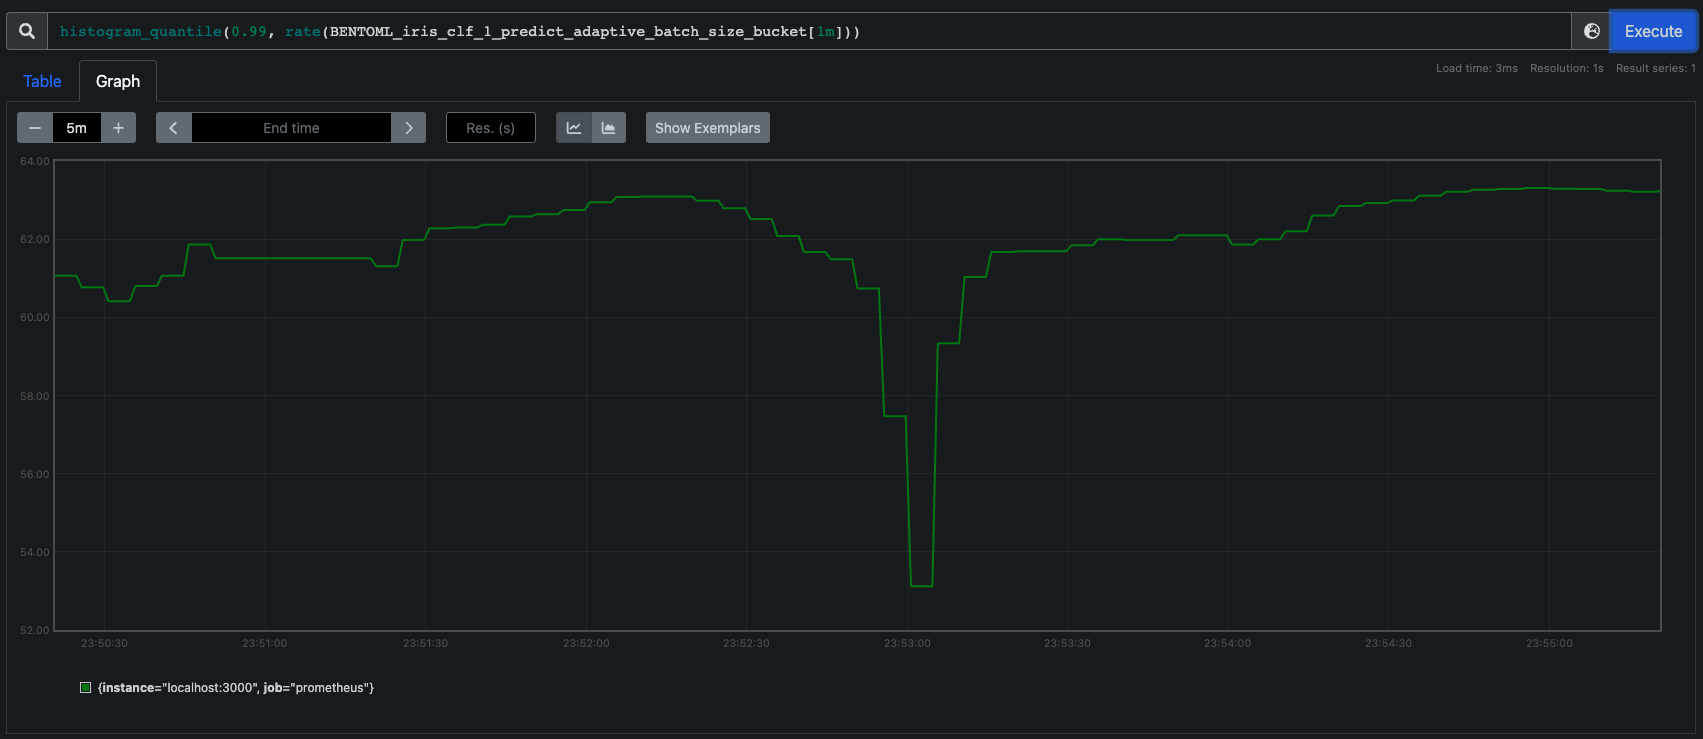Viewport: 1703px width, 739px height.
Task: Click the query expression input field
Action: click(810, 31)
